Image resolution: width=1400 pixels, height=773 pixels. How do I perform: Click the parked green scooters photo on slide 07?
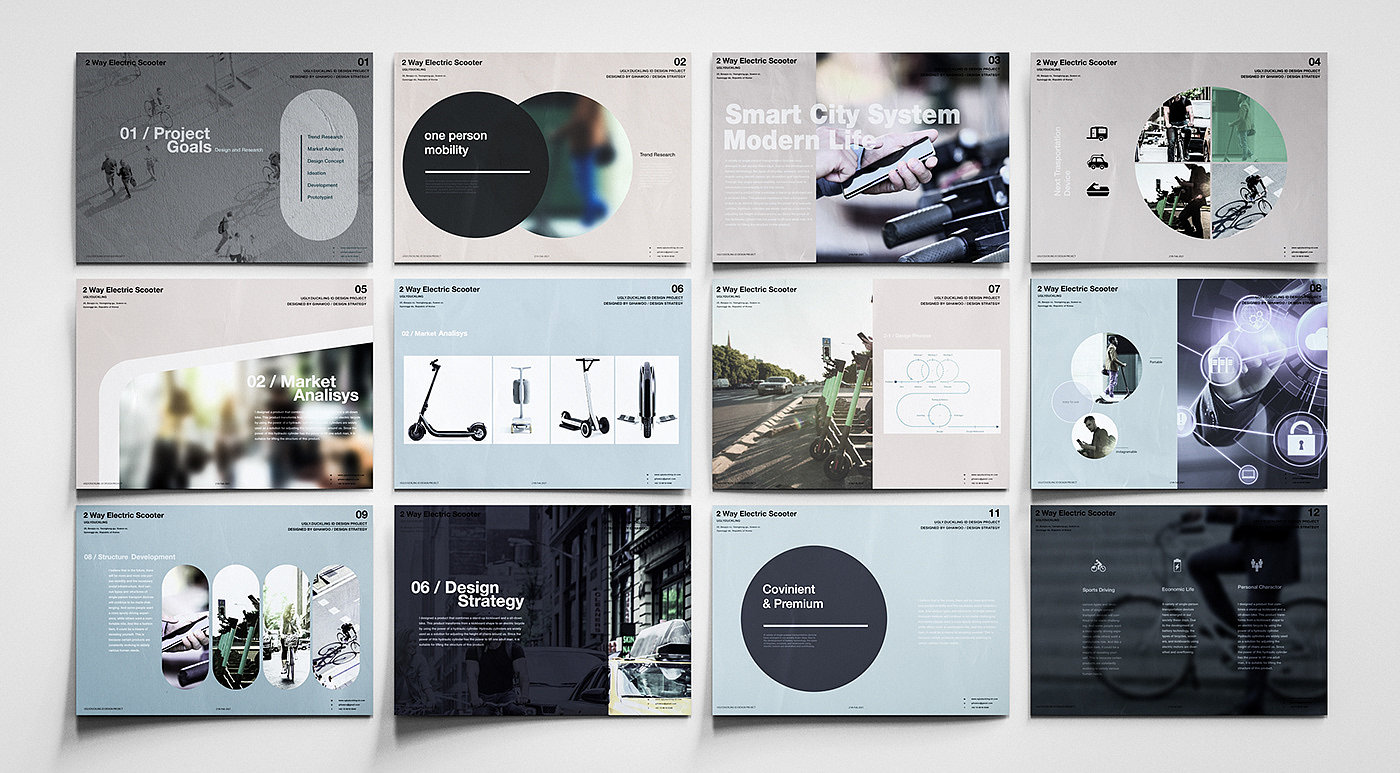click(792, 384)
